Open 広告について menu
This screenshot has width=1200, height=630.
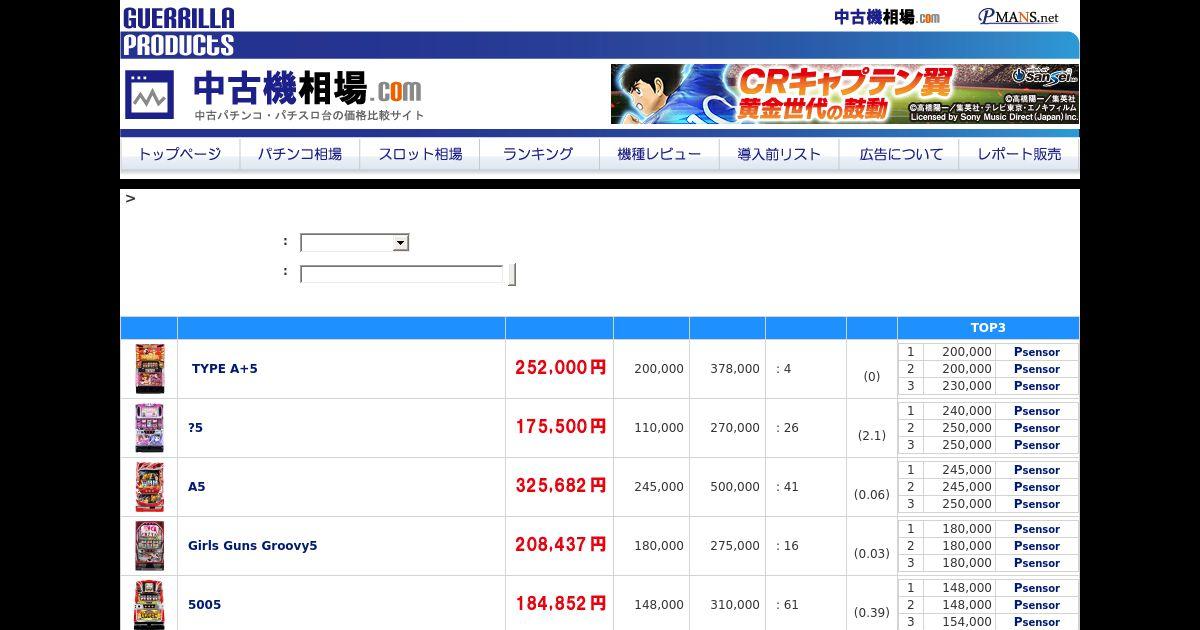(900, 155)
